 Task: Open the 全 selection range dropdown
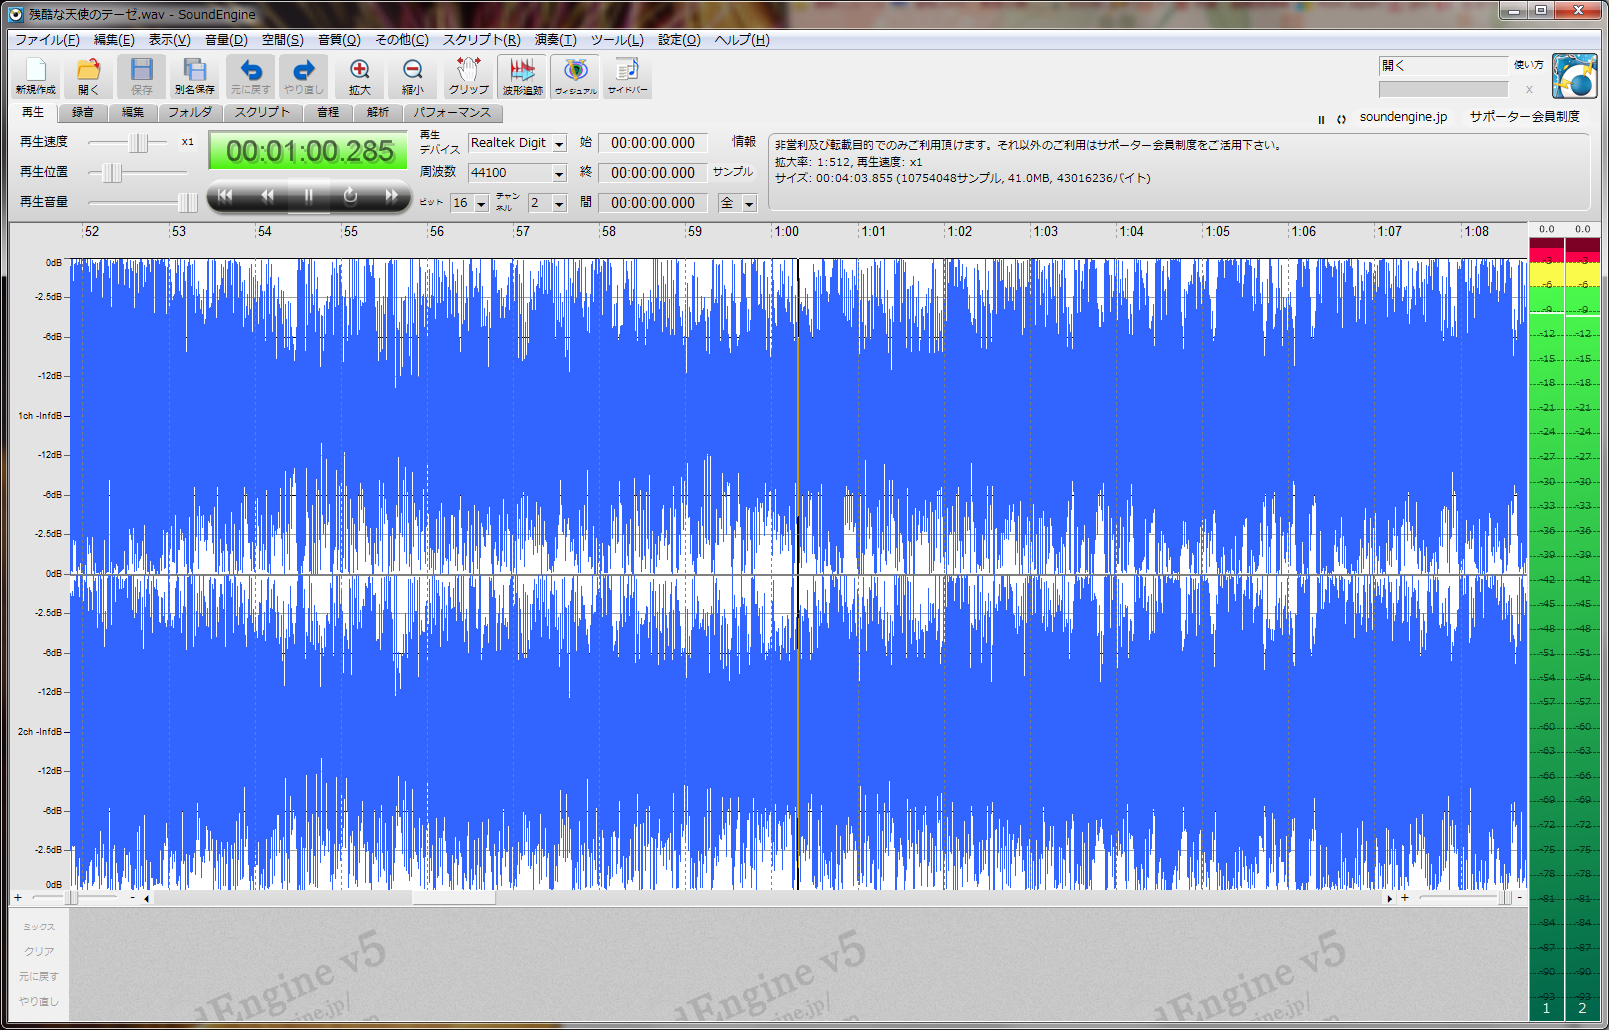coord(749,203)
